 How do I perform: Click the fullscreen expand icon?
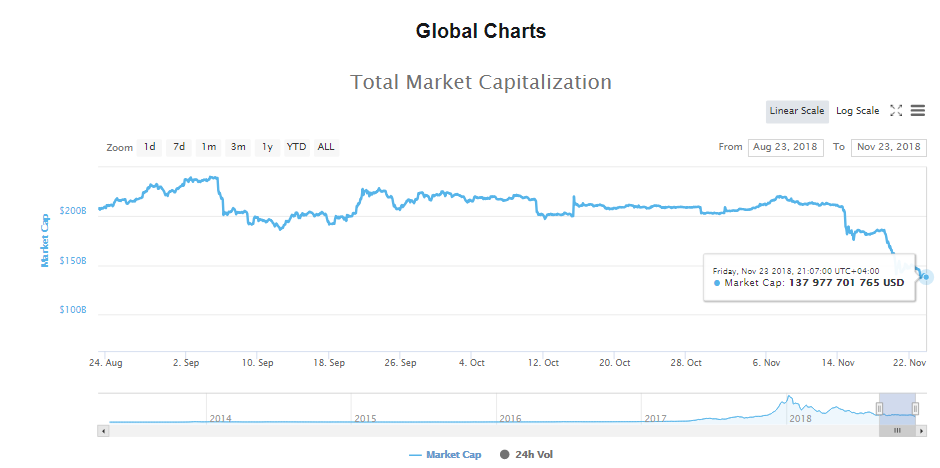[x=896, y=111]
